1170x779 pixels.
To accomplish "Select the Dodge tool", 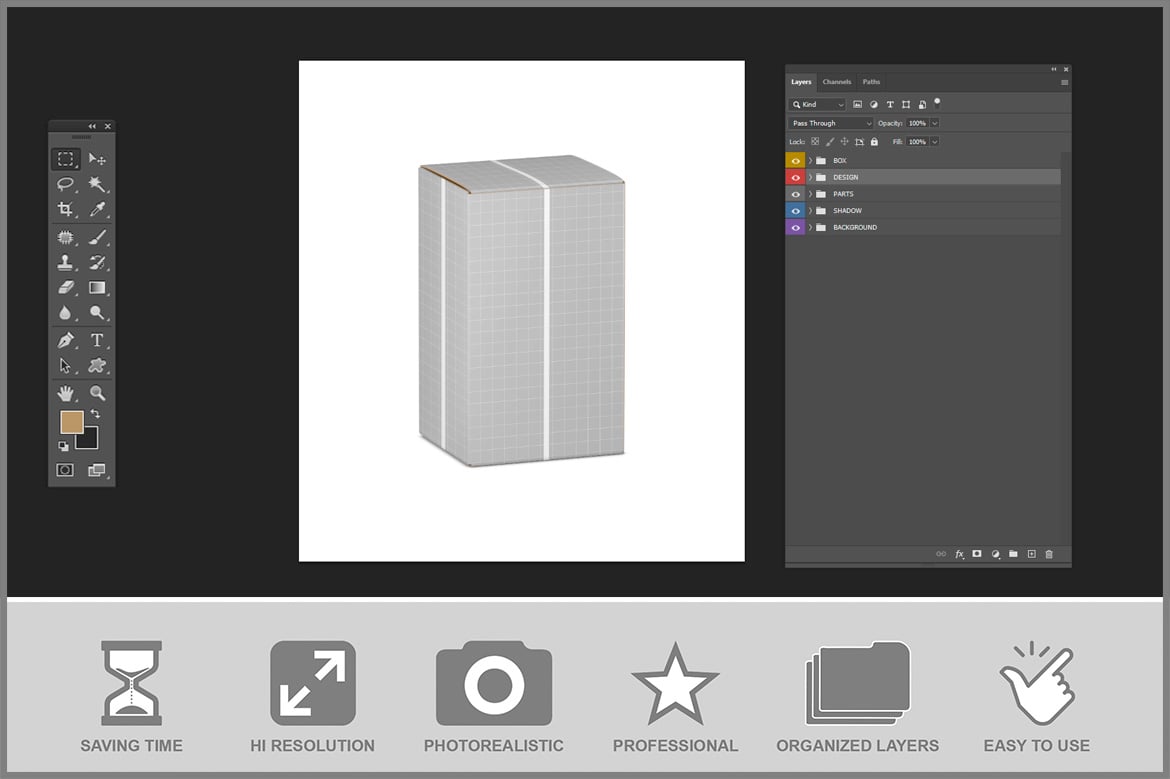I will pyautogui.click(x=97, y=313).
